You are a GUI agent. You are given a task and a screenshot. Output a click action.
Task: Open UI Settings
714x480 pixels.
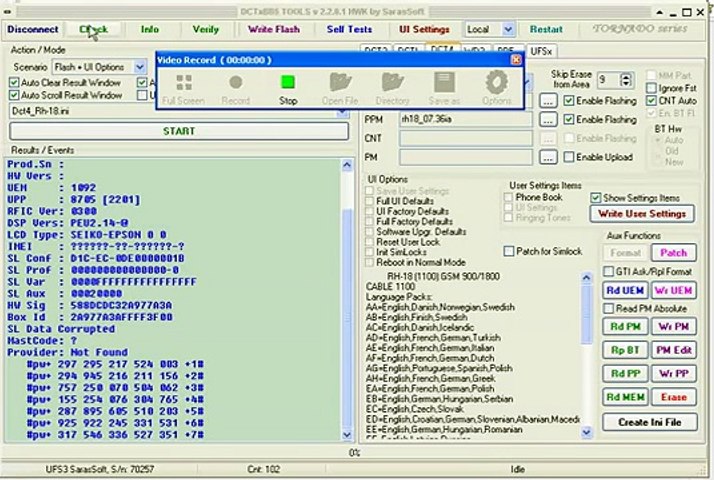click(x=424, y=30)
